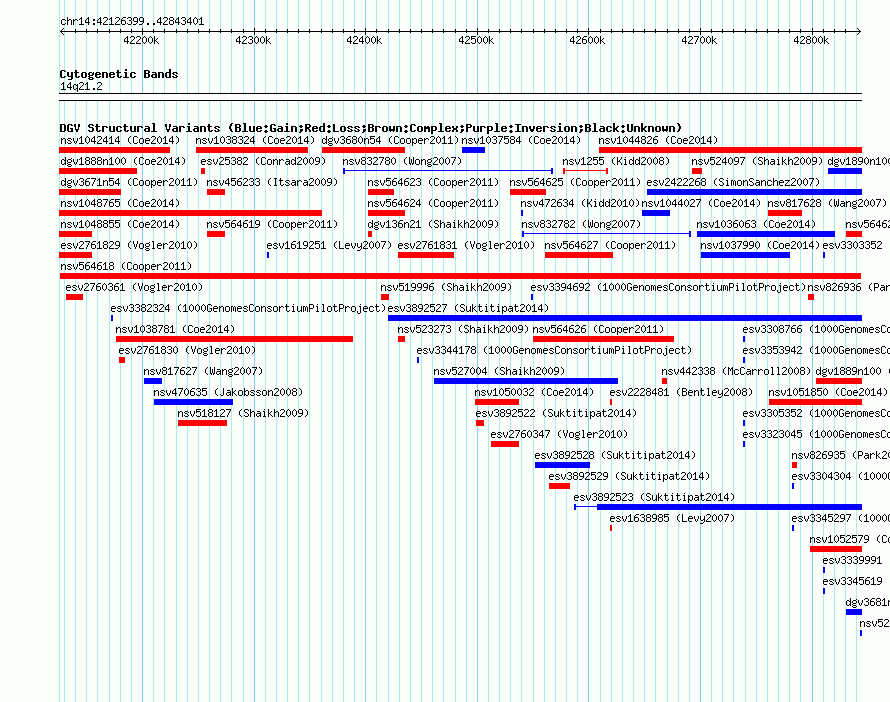Click the esv2760361 (Vogler2010) label
Screen dimensions: 890x702
point(134,287)
